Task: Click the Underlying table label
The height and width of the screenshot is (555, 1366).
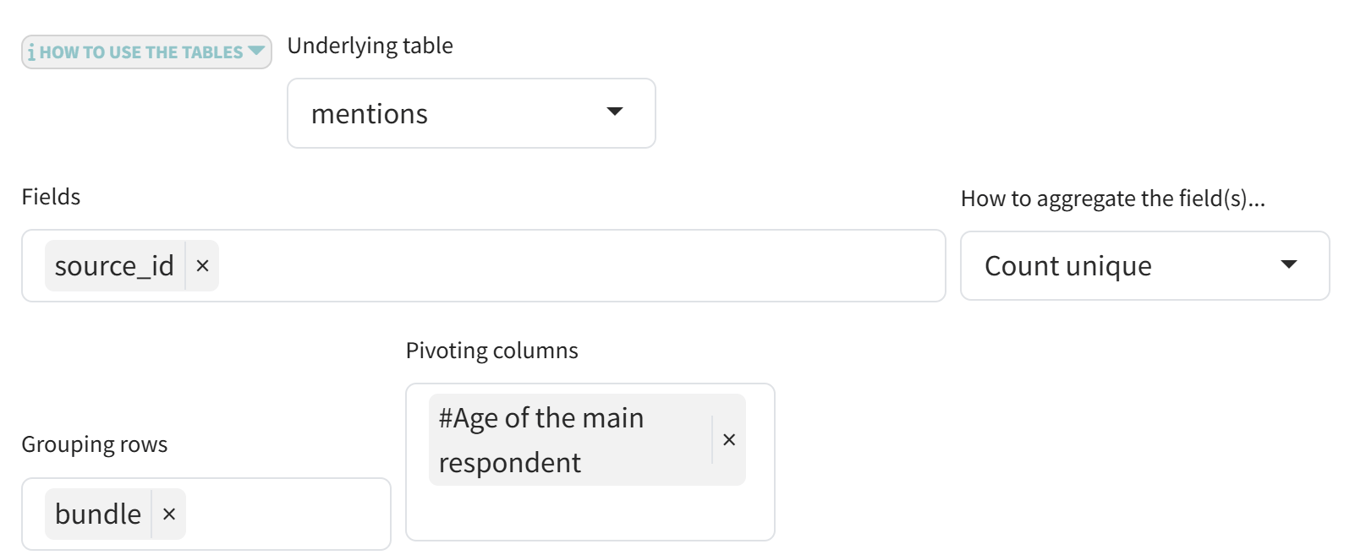Action: tap(370, 46)
